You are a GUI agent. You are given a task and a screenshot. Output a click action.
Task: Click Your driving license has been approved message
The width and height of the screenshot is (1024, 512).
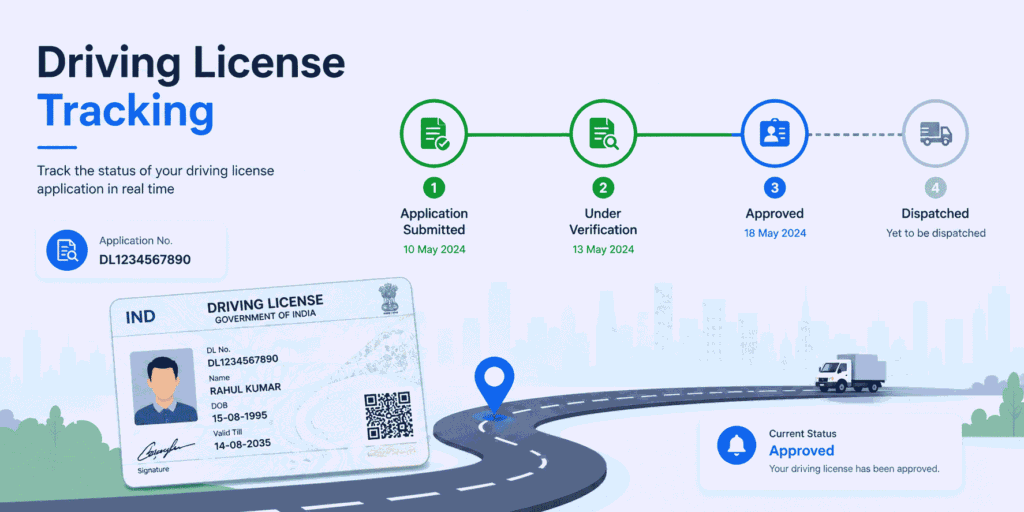pyautogui.click(x=854, y=468)
